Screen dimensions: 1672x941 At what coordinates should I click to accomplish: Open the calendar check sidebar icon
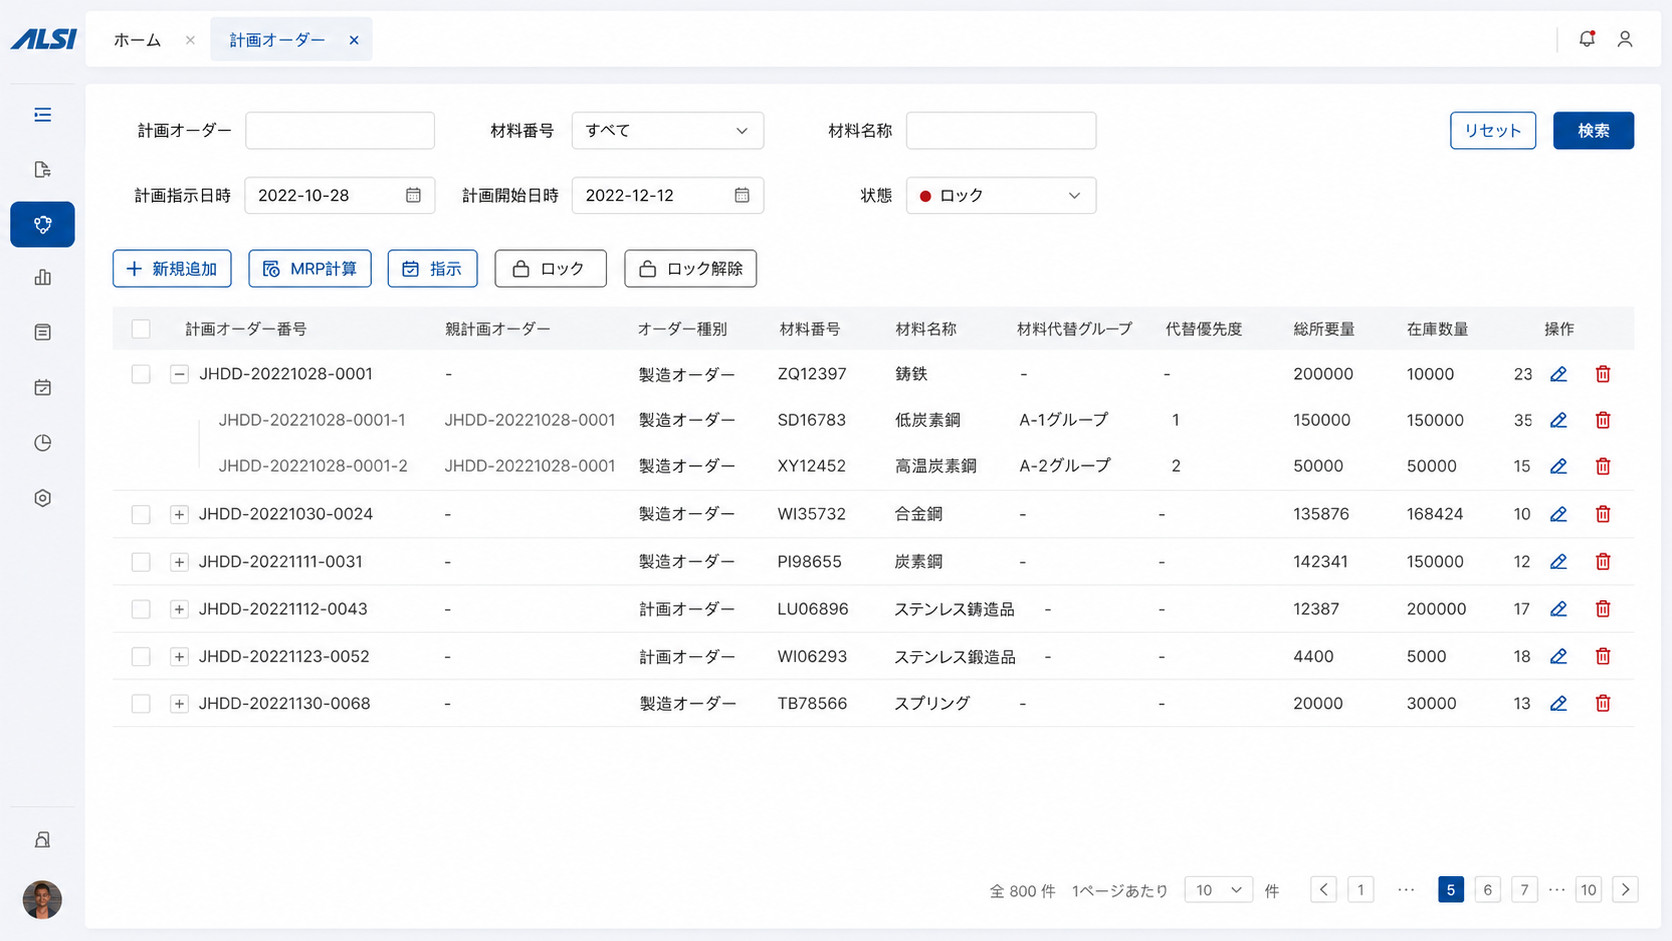pos(42,387)
